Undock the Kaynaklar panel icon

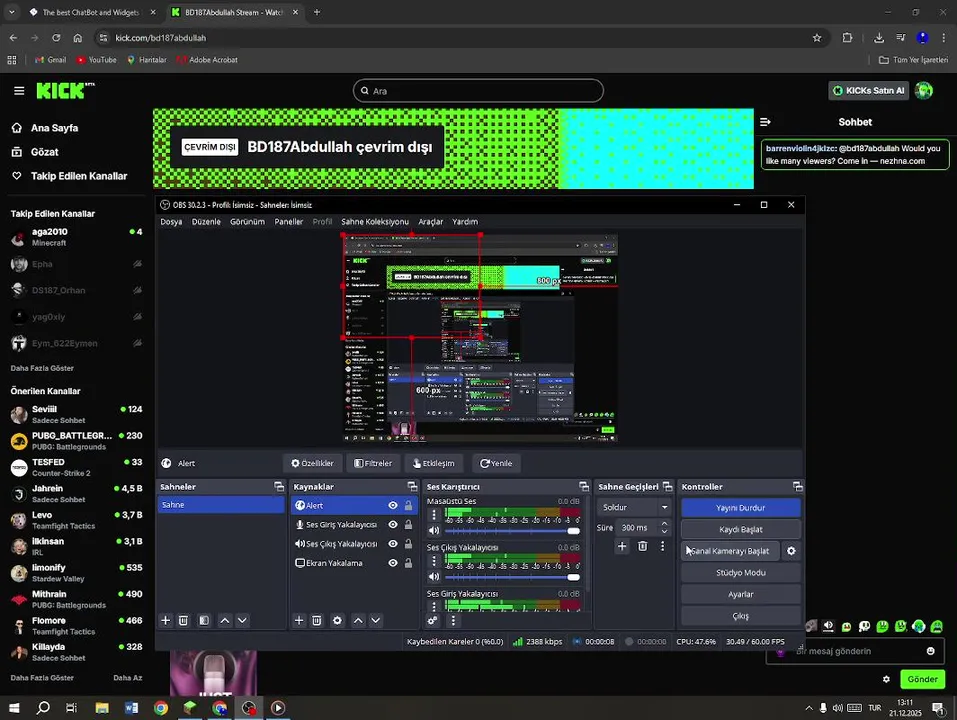413,486
